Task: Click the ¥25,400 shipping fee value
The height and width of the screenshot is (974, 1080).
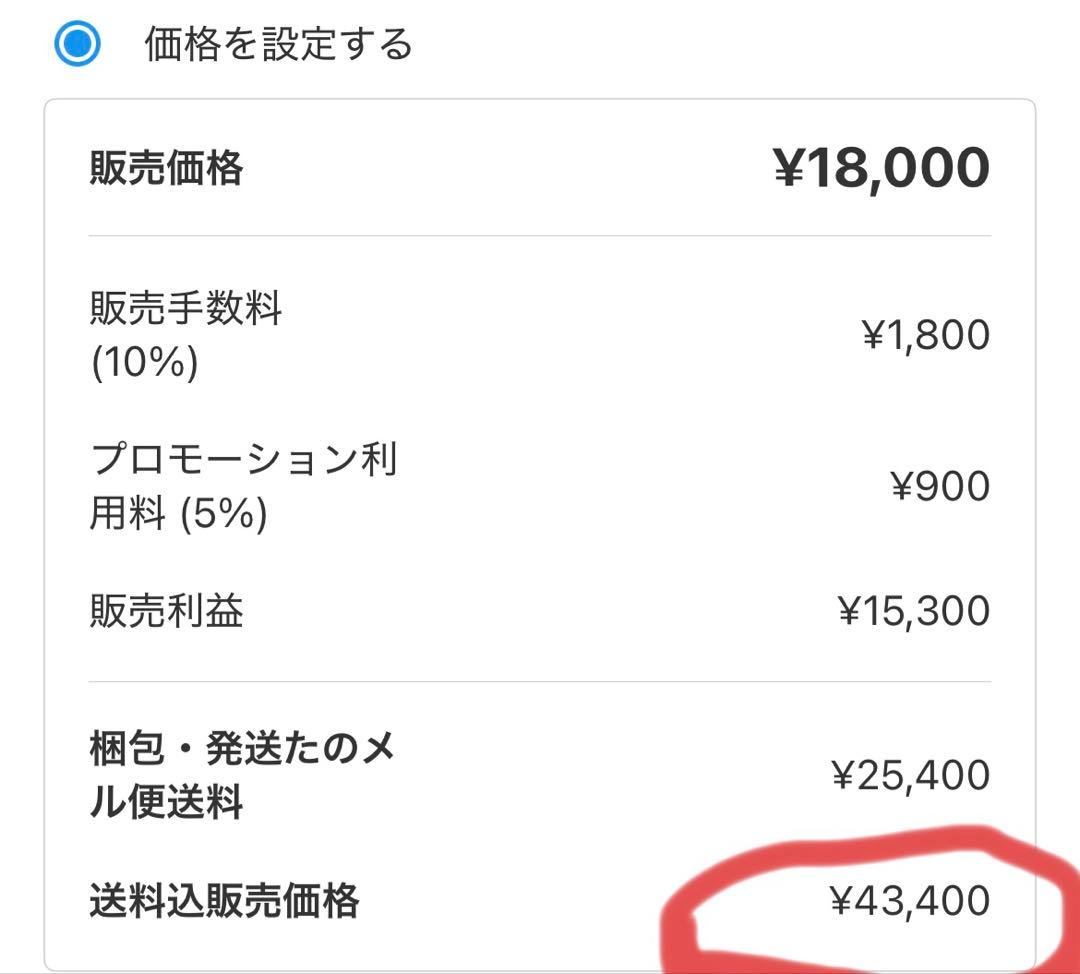Action: coord(910,773)
